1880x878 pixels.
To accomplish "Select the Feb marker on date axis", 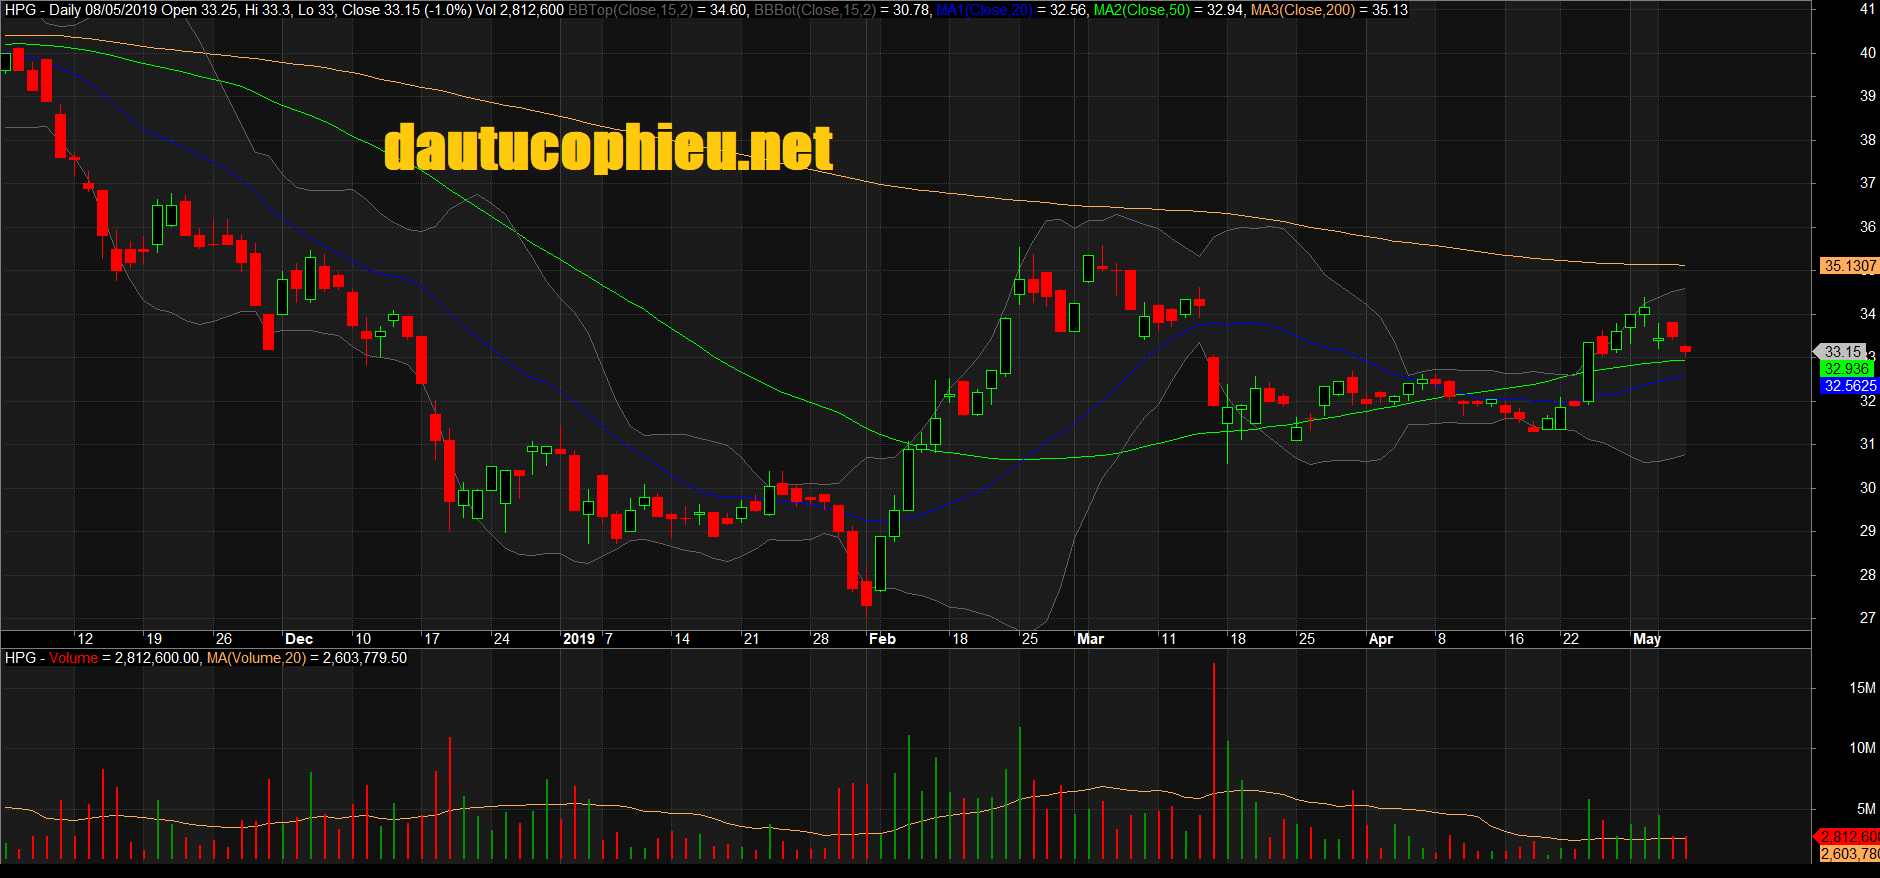I will tap(882, 639).
